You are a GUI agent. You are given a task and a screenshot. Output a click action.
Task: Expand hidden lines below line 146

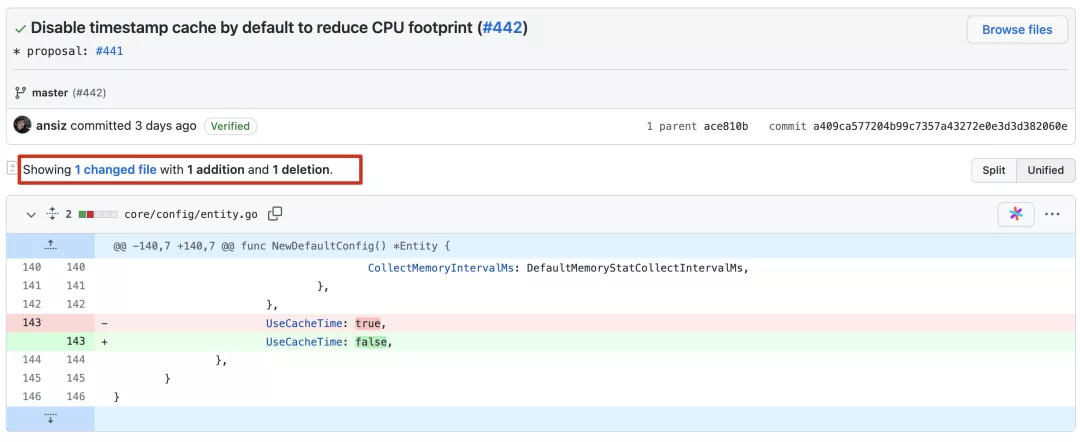[x=50, y=419]
